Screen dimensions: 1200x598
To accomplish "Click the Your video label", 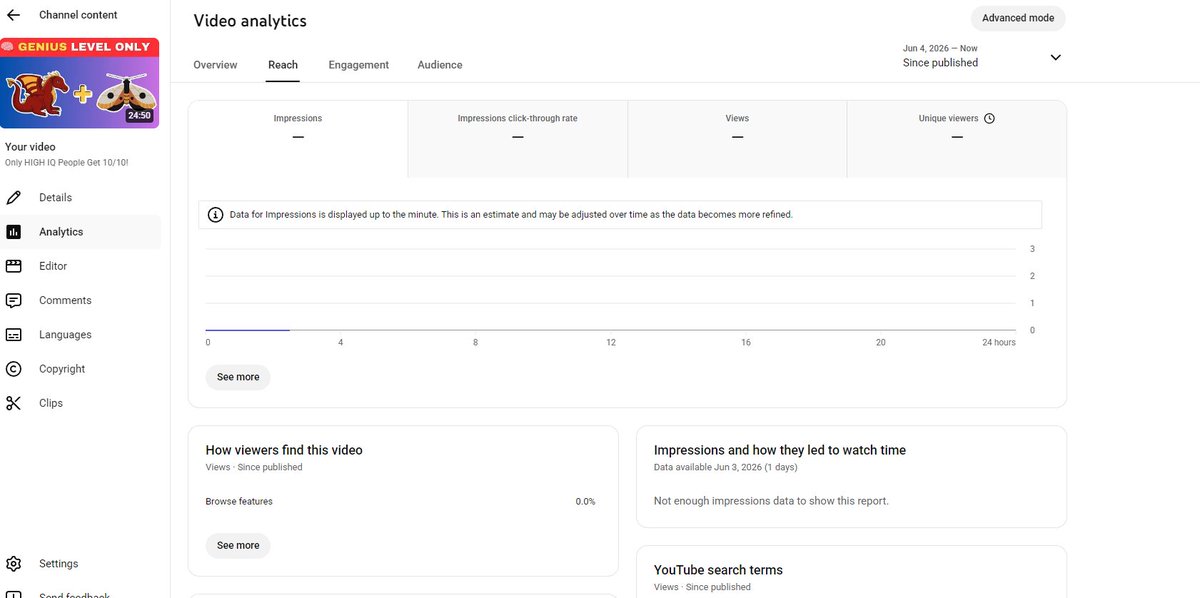I will 30,147.
